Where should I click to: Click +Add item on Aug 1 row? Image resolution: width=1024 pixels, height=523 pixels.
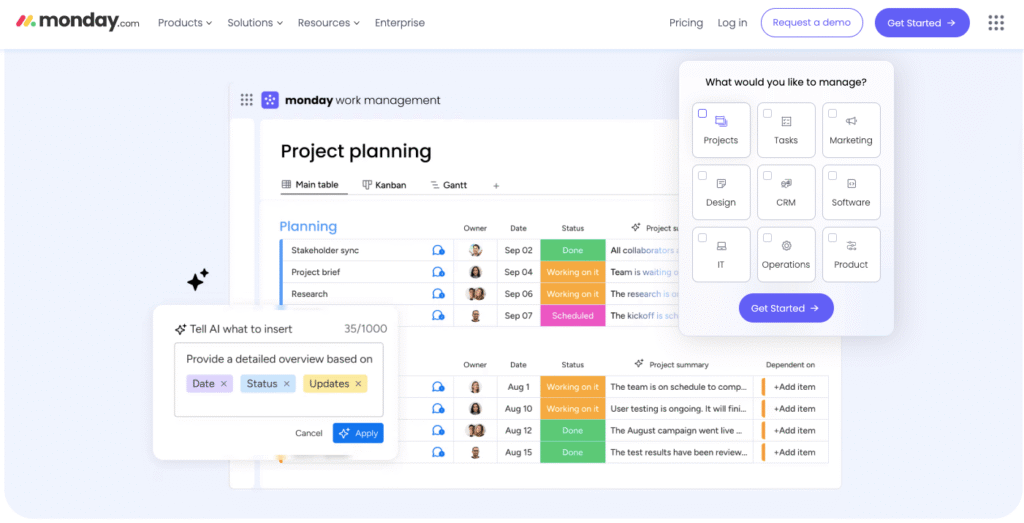795,387
